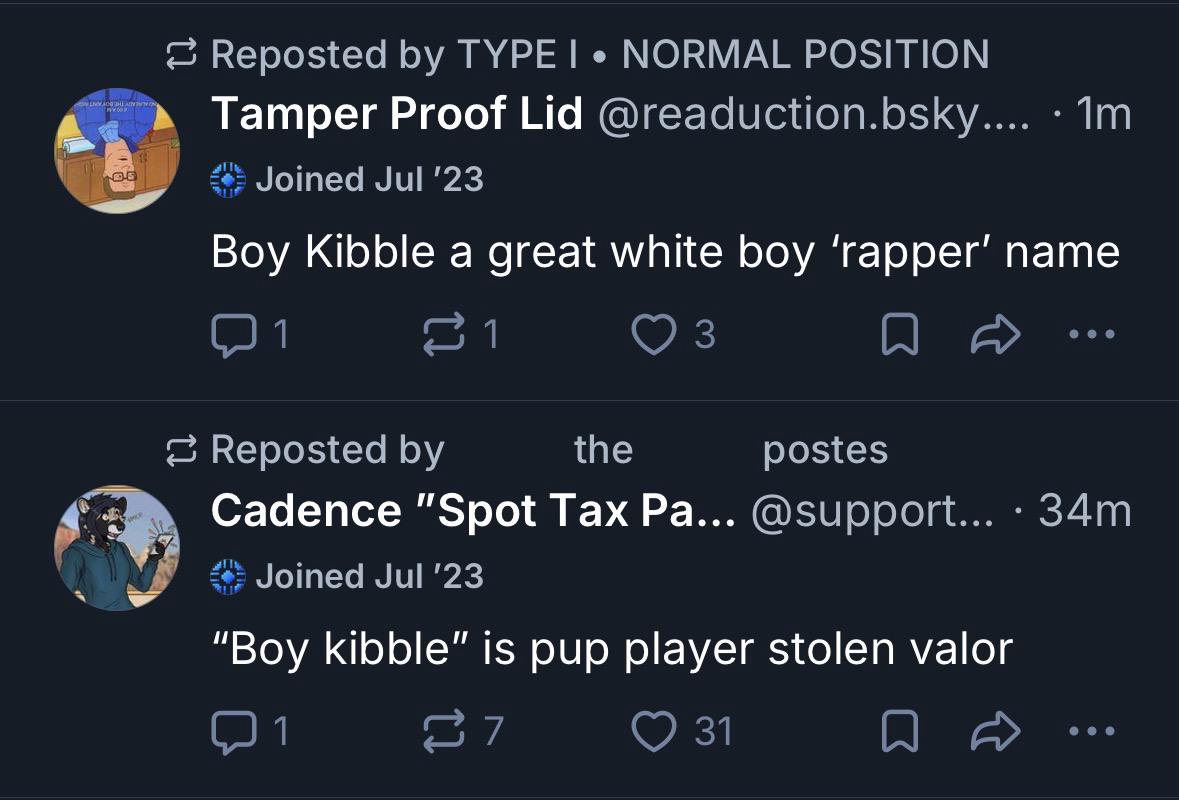Open the Tamper Proof Lid display name
The image size is (1179, 800).
click(397, 115)
